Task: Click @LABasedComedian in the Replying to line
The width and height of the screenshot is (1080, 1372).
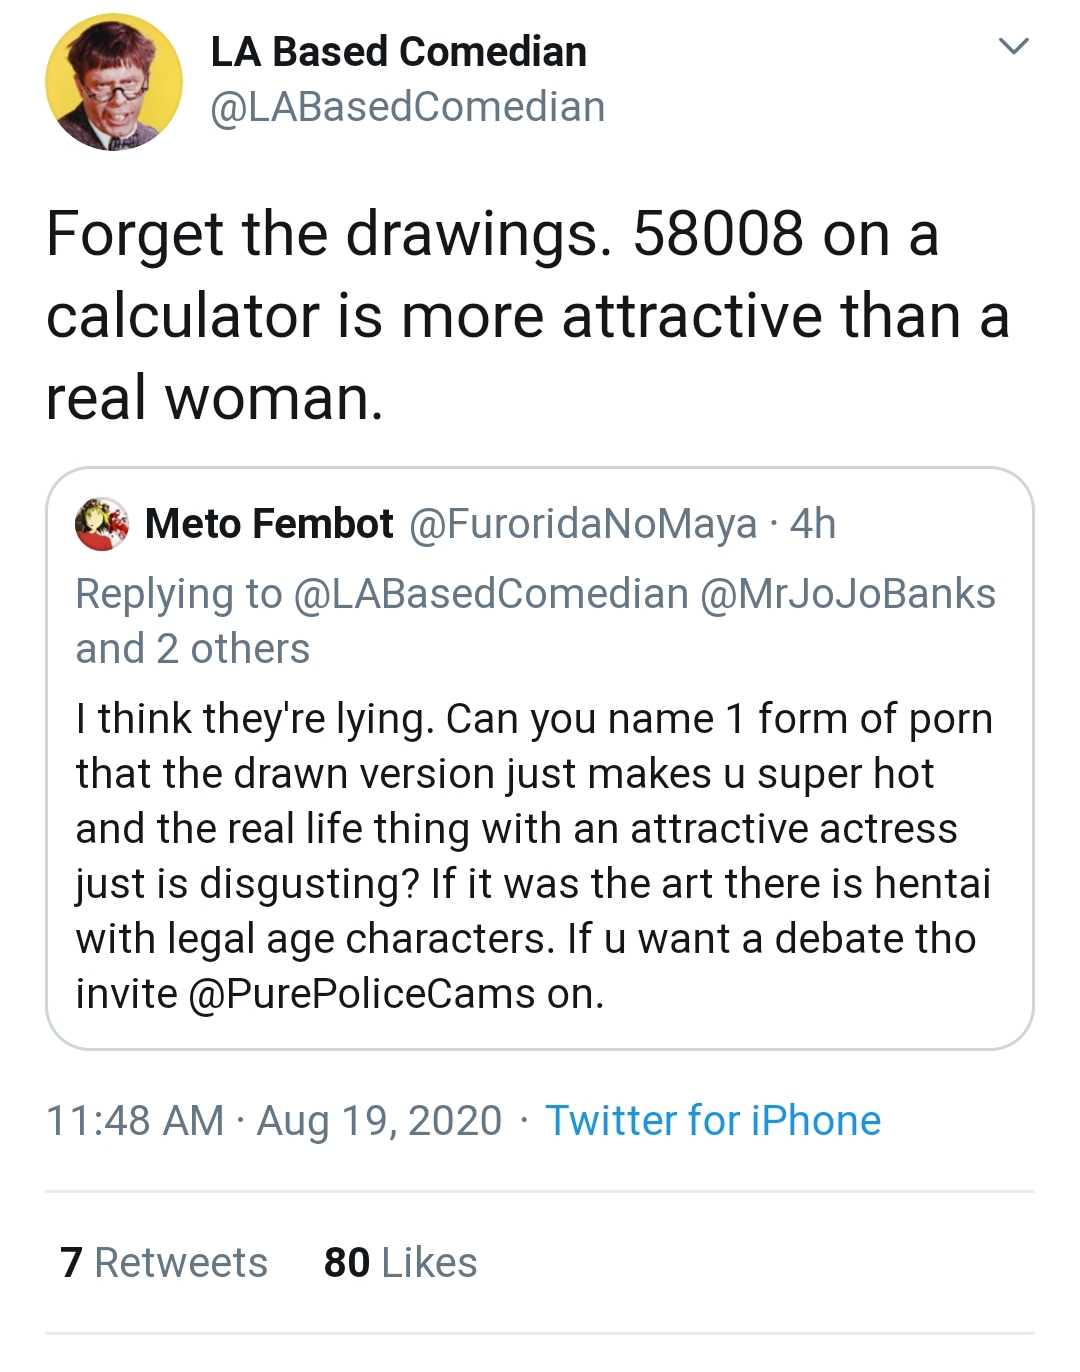Action: tap(491, 594)
